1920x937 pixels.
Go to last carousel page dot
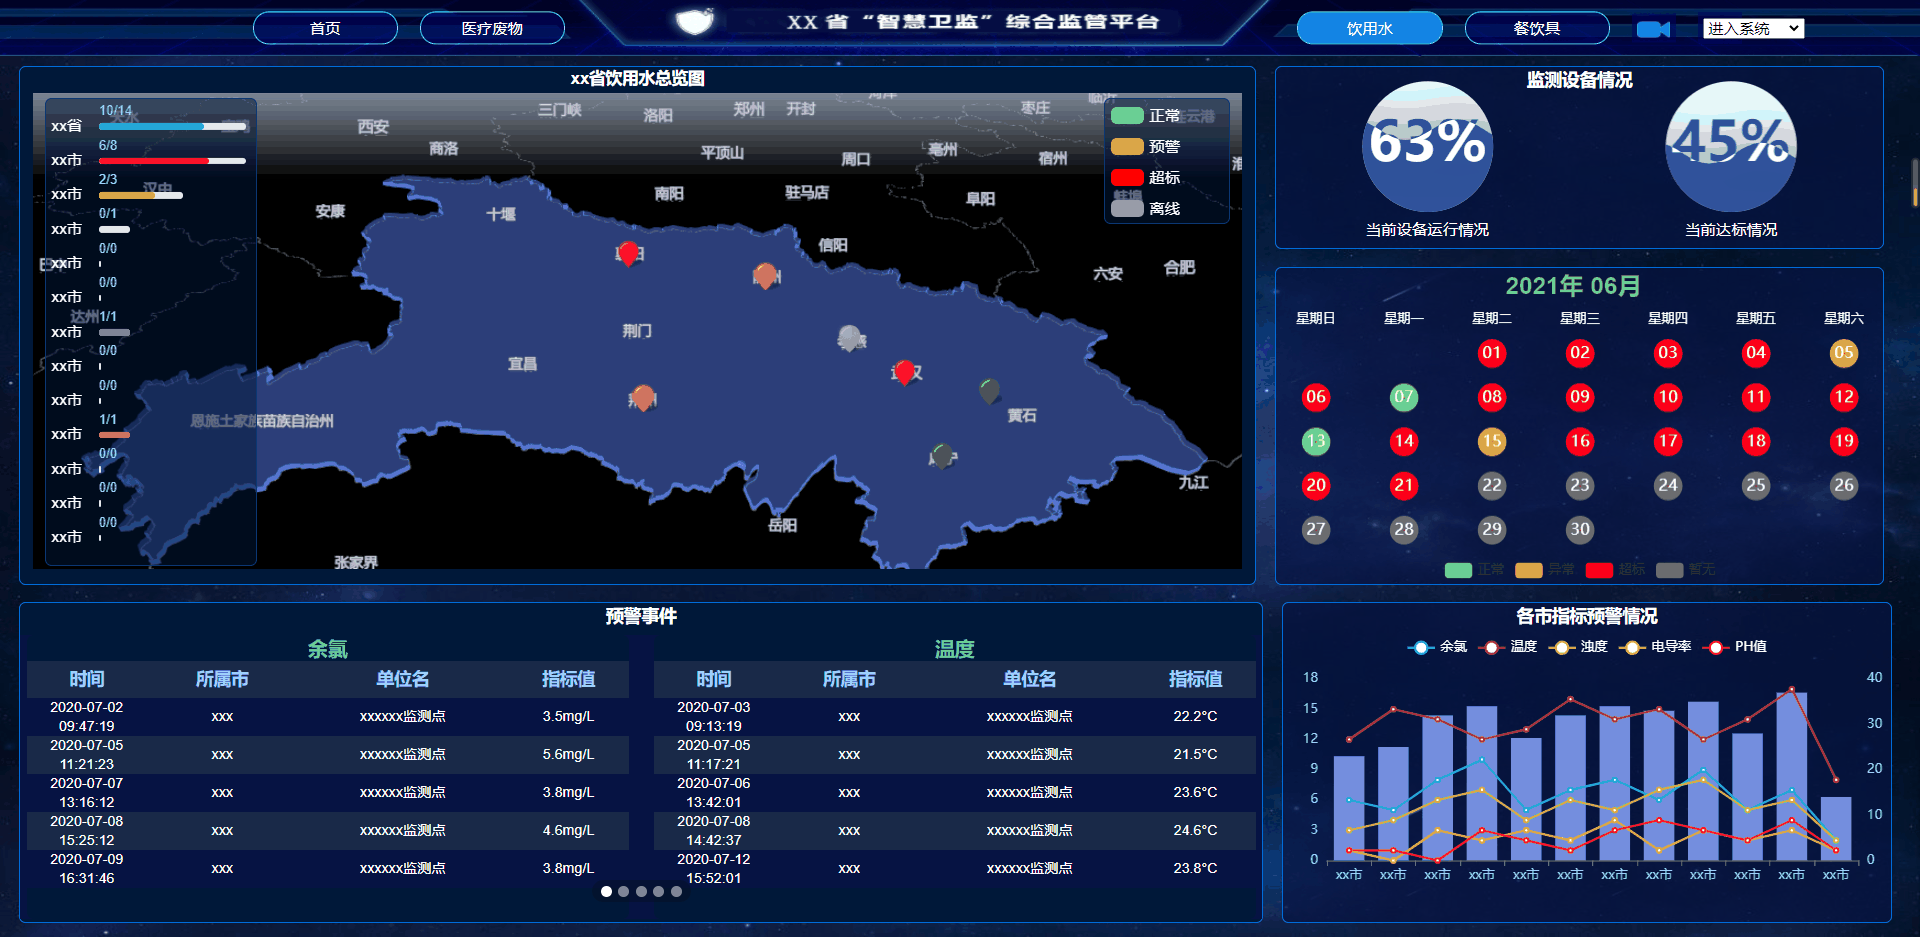pyautogui.click(x=676, y=891)
